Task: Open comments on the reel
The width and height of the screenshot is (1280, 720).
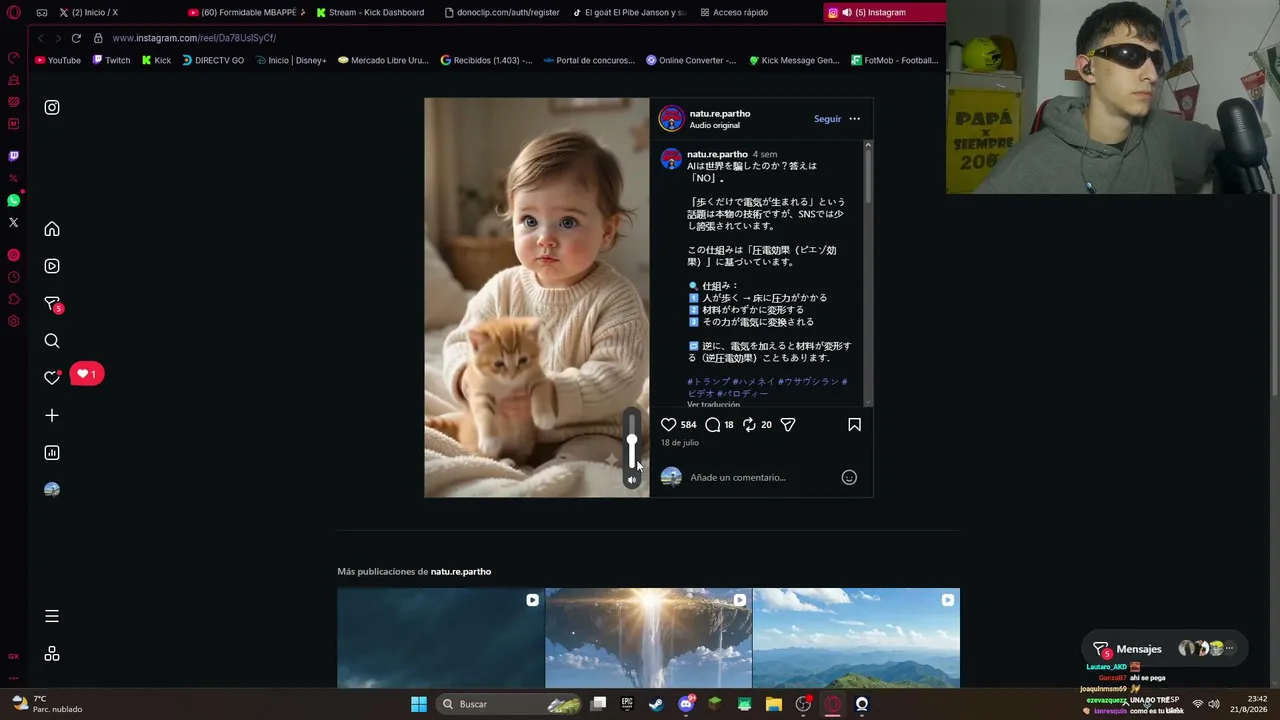Action: (713, 425)
